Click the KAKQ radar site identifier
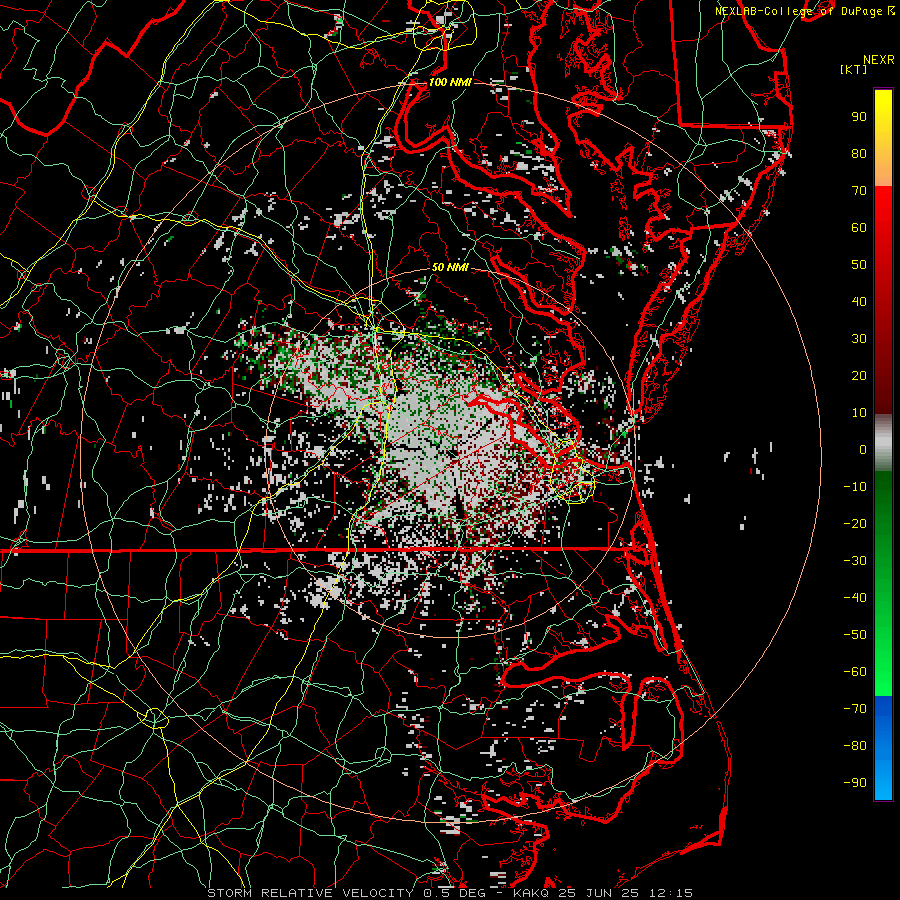Image resolution: width=900 pixels, height=900 pixels. pyautogui.click(x=532, y=893)
